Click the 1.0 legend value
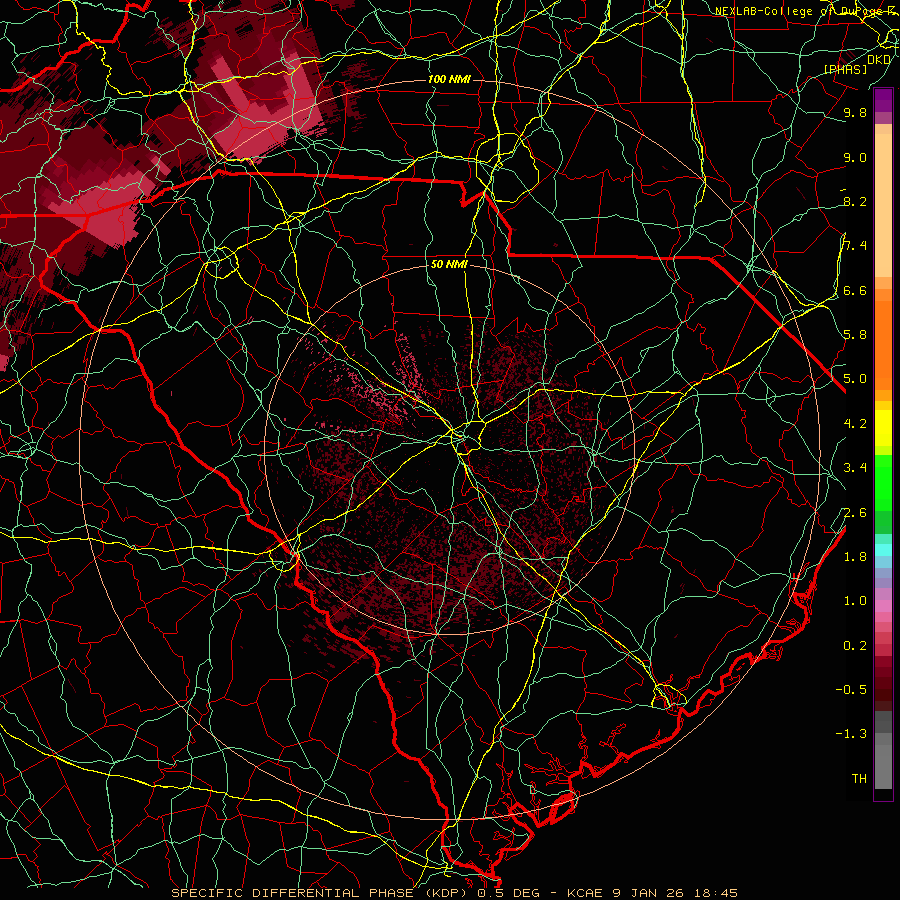The image size is (900, 900). 855,600
